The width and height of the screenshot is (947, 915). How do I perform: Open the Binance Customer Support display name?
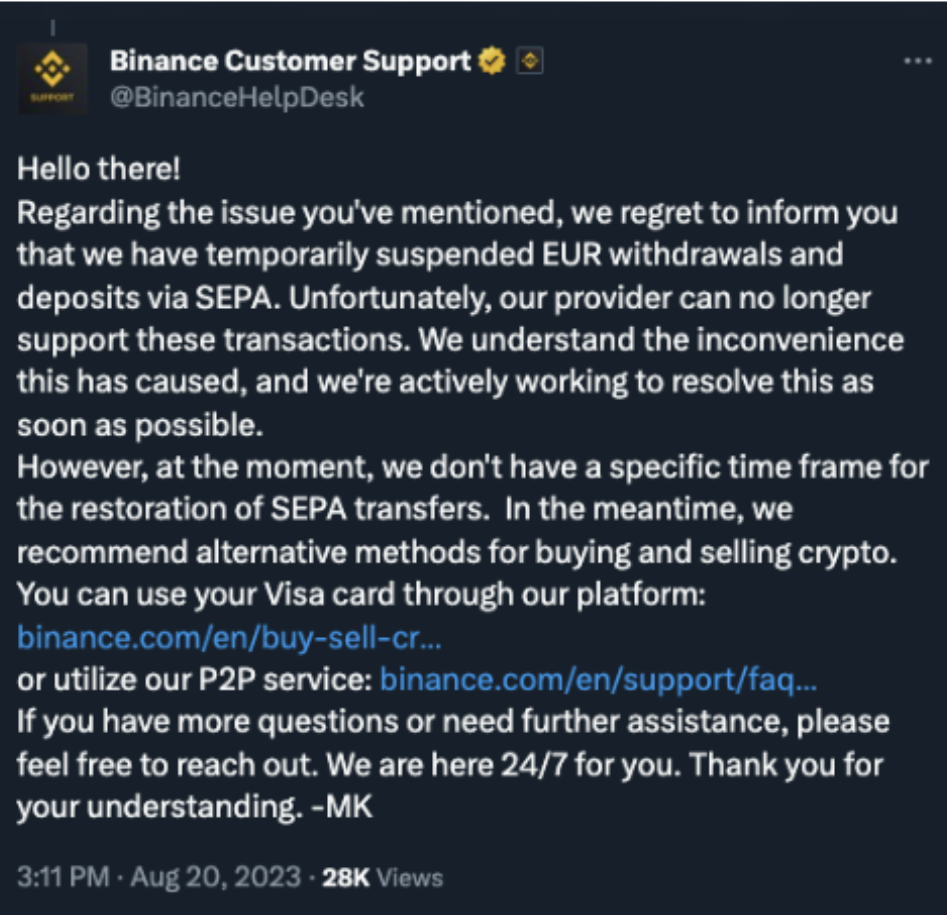[290, 61]
